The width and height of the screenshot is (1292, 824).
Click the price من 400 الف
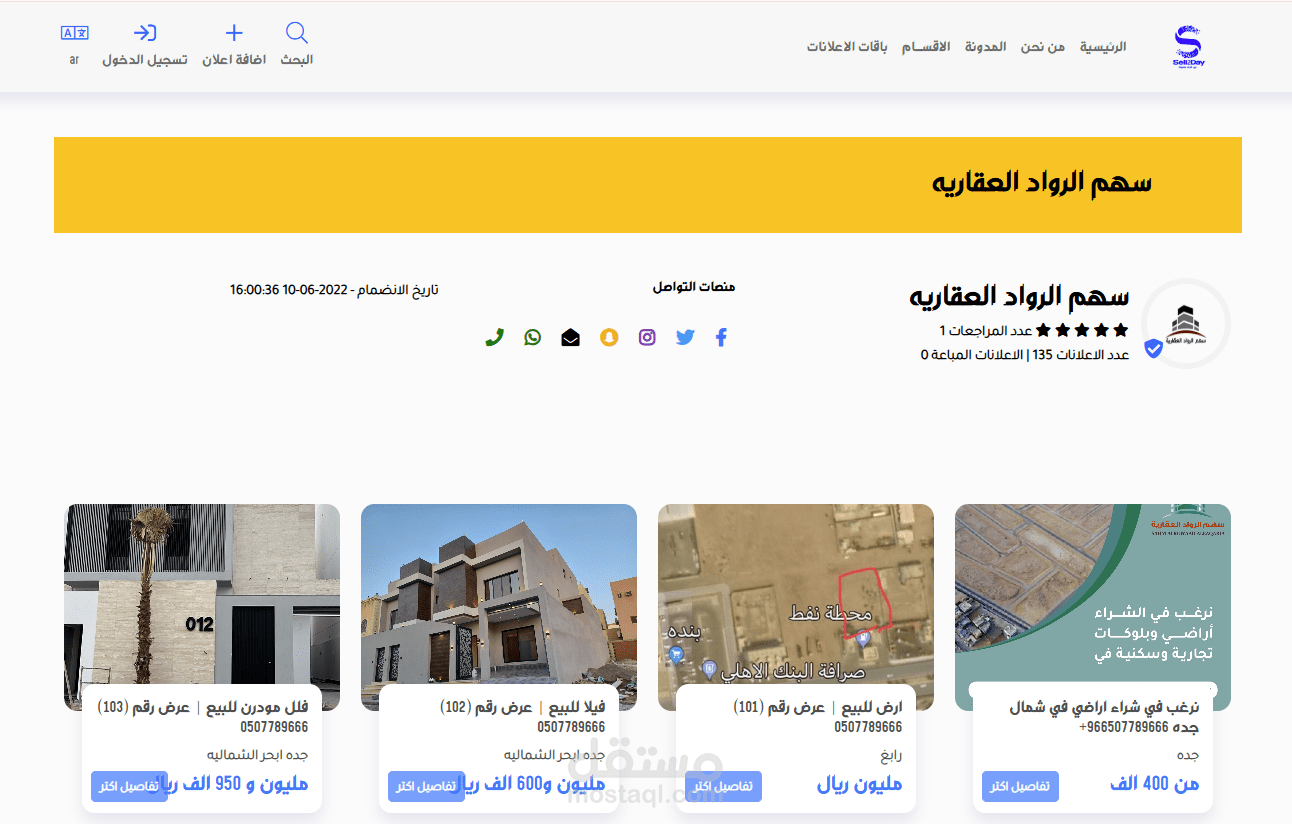click(x=1154, y=784)
